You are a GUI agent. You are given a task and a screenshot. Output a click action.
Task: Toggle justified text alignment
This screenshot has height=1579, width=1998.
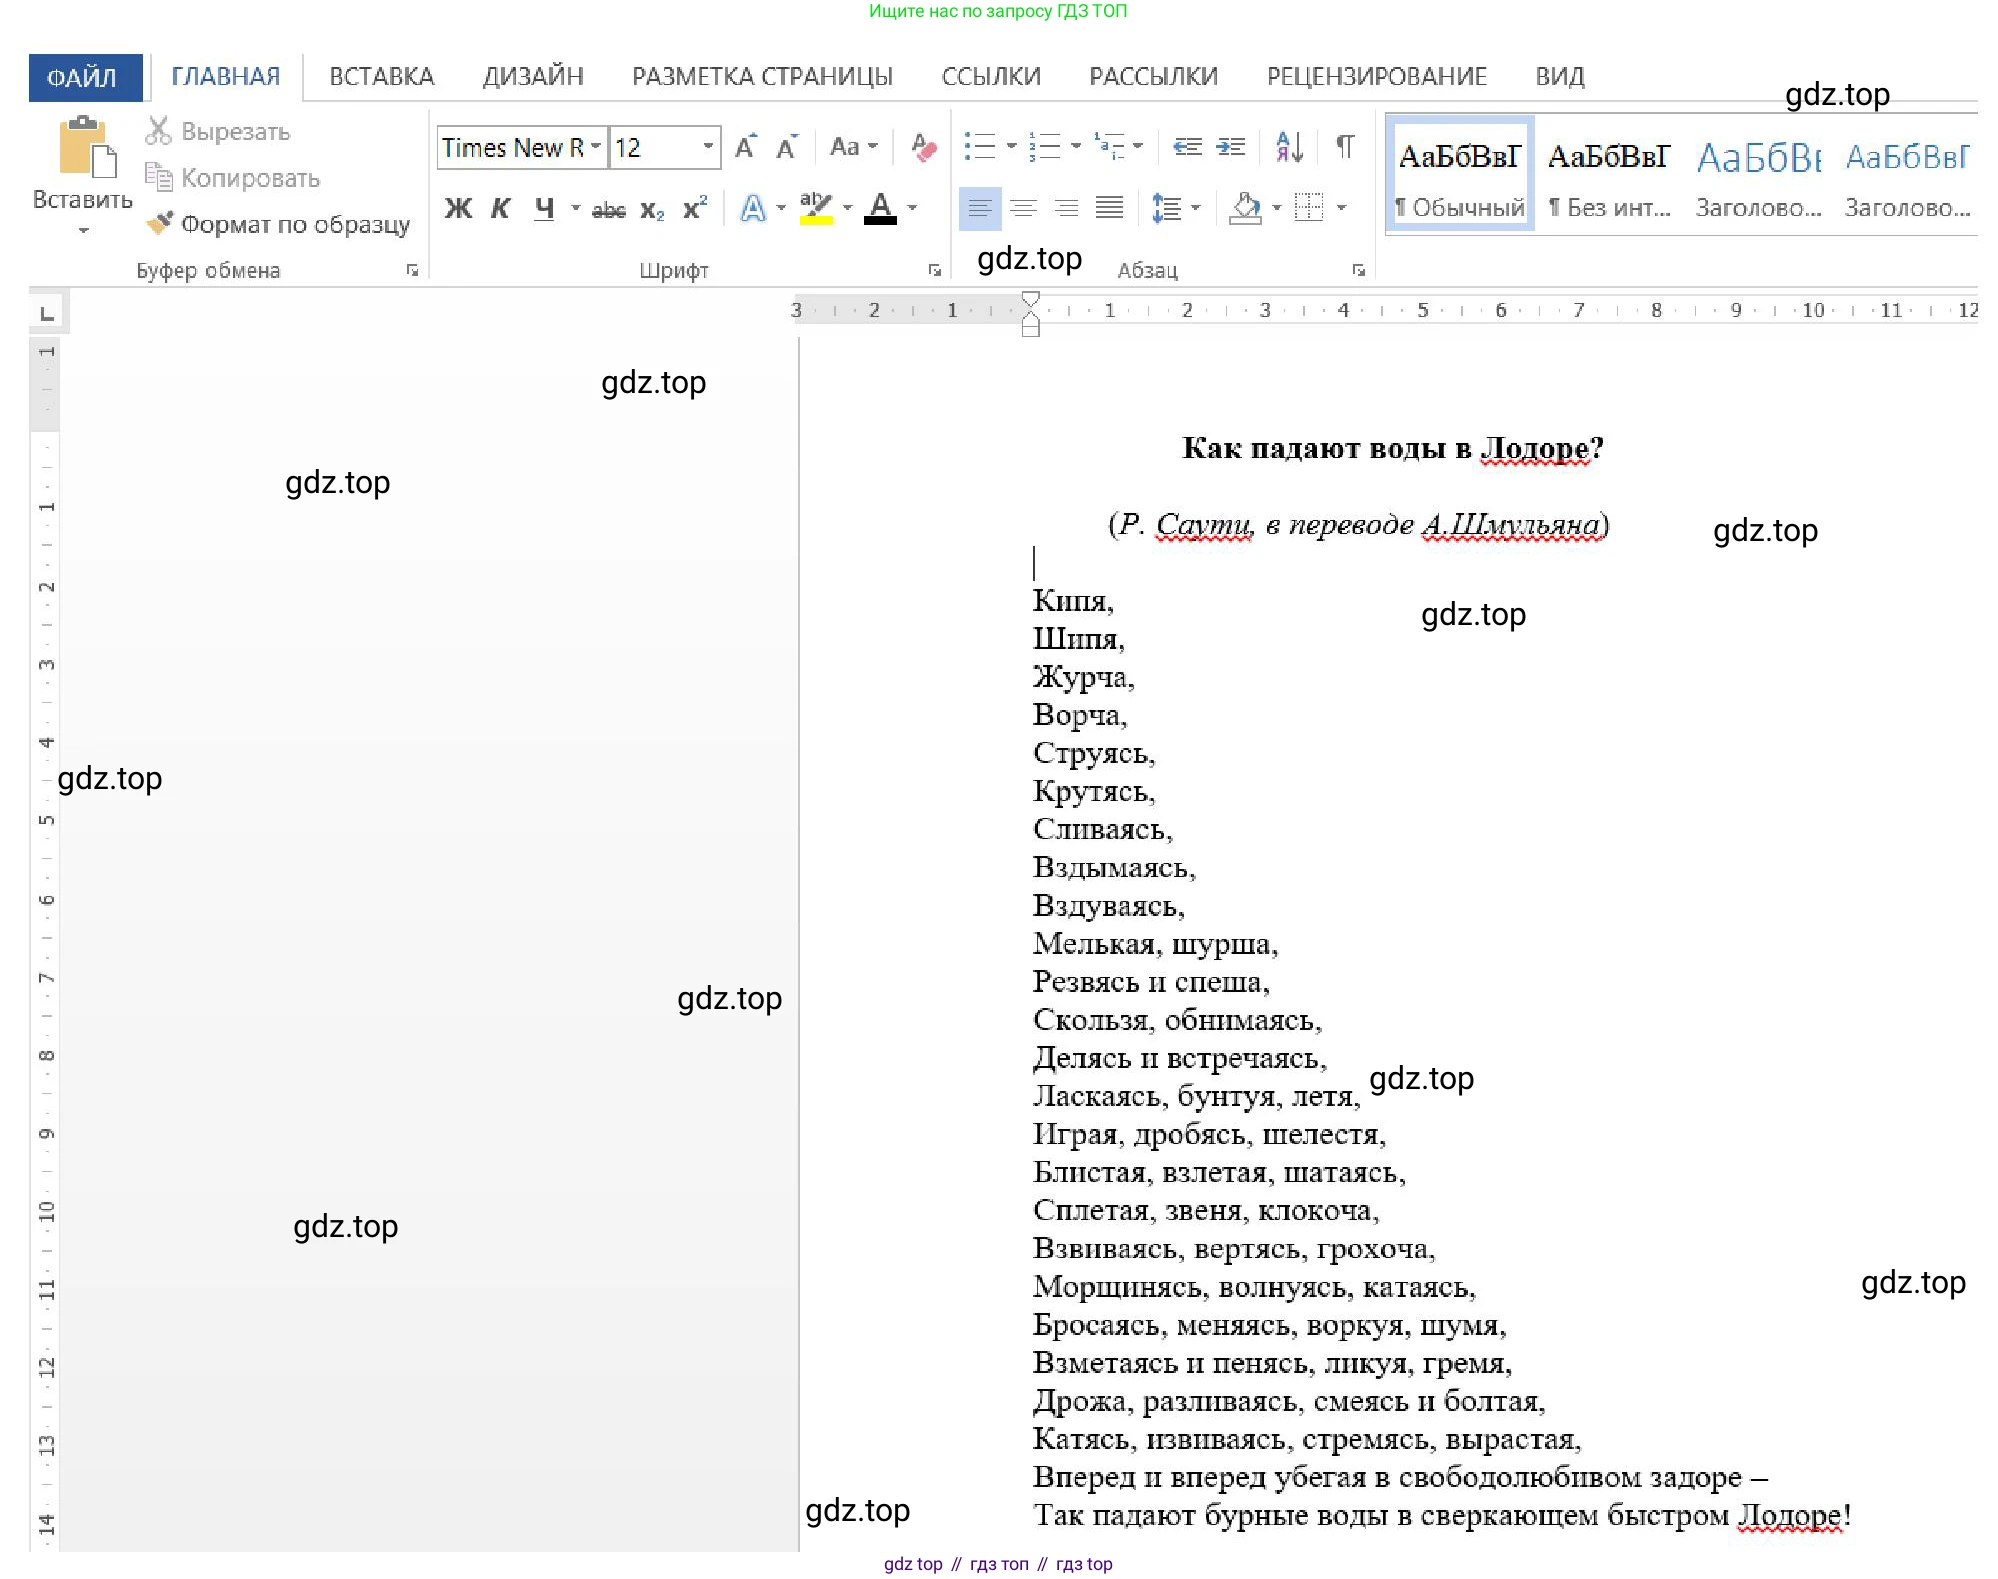(1110, 208)
